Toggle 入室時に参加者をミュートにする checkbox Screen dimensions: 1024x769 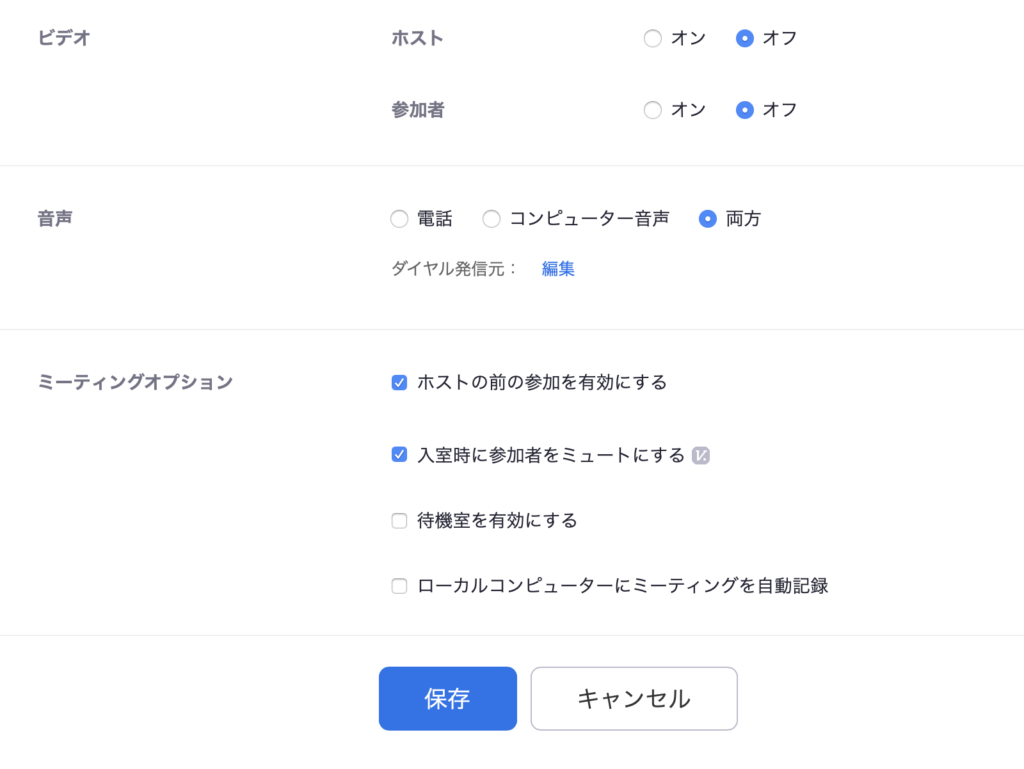click(399, 454)
